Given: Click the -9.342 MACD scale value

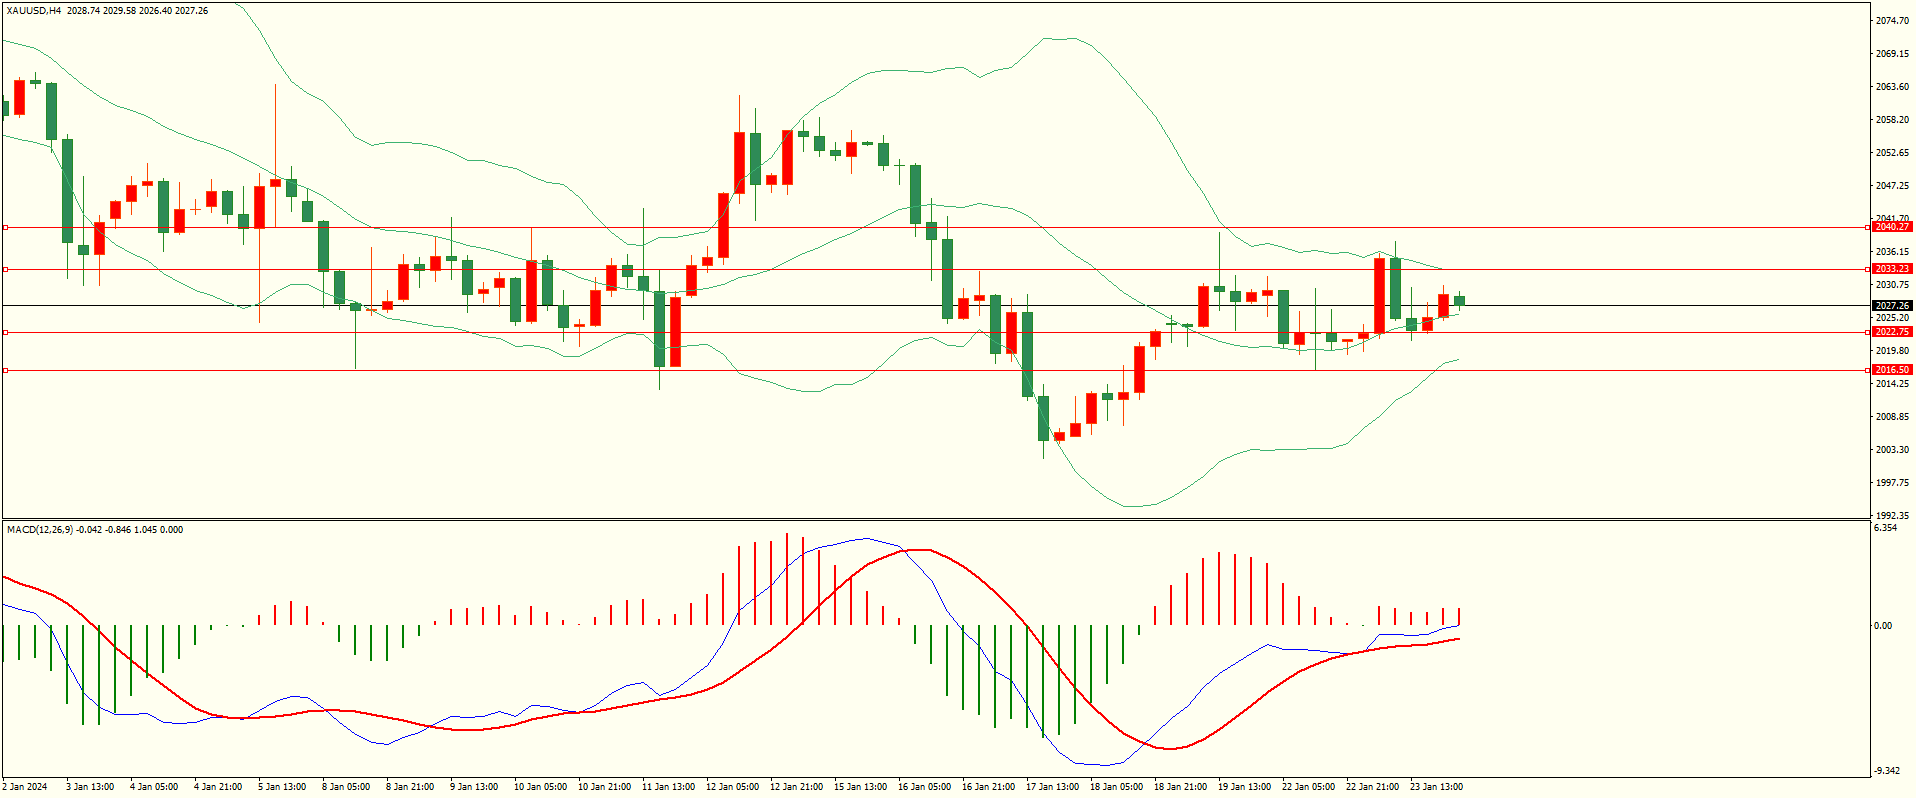Looking at the screenshot, I should [1886, 771].
